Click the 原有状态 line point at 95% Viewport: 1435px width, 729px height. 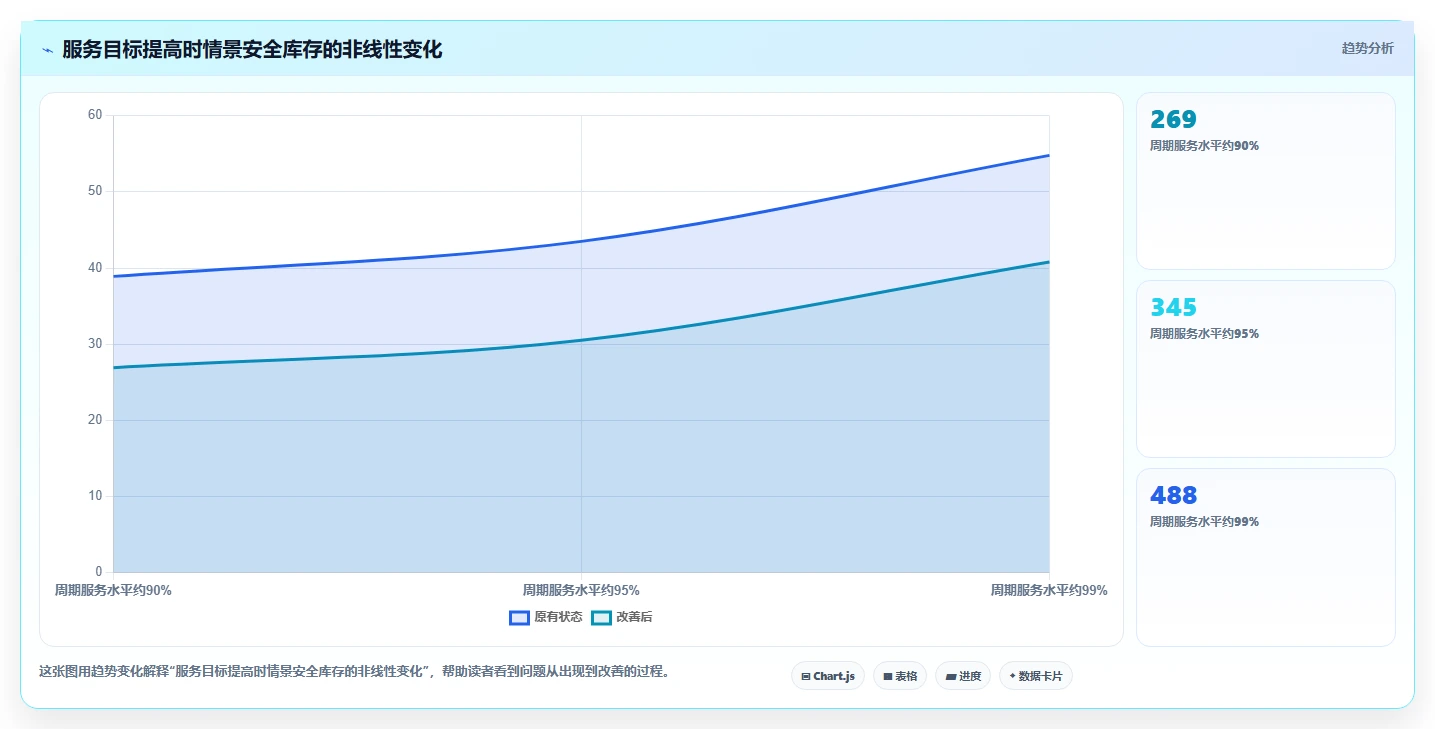581,241
